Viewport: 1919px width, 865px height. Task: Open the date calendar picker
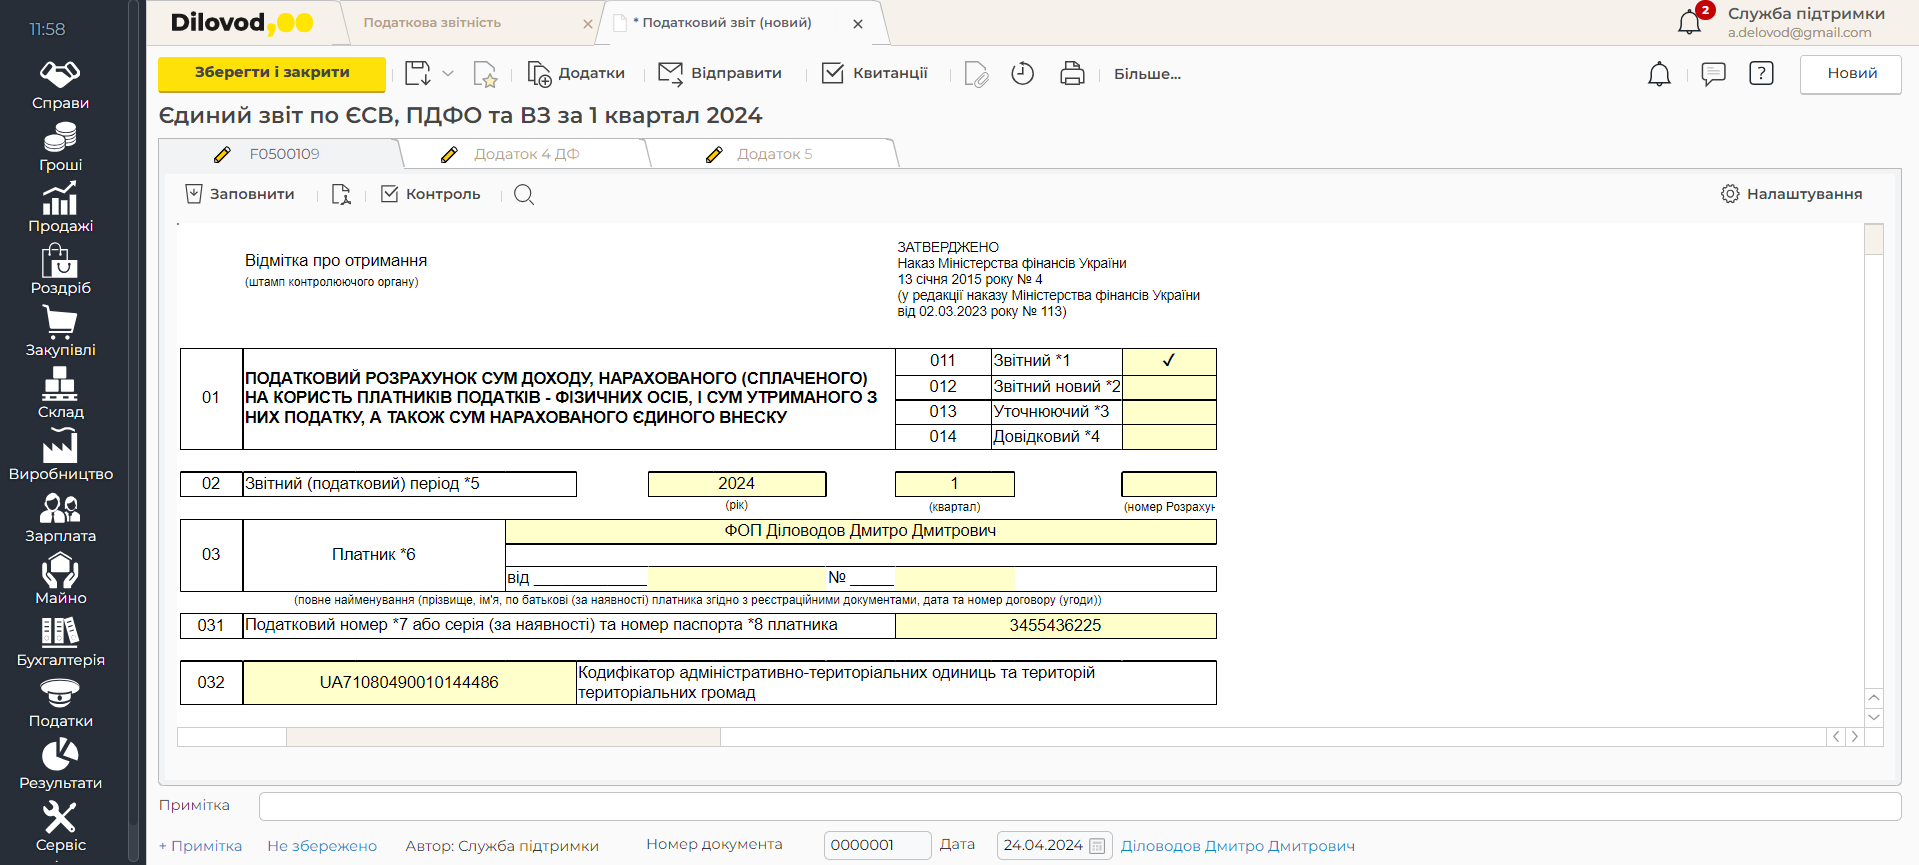click(x=1097, y=846)
